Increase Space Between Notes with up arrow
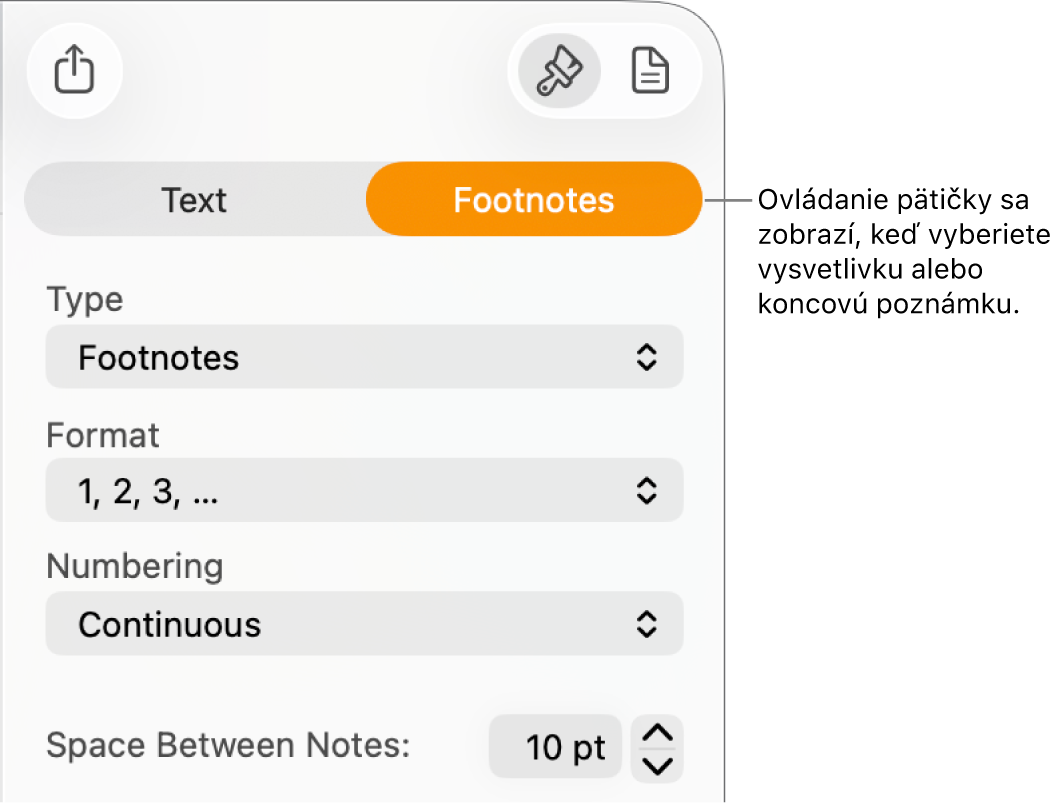 coord(657,732)
